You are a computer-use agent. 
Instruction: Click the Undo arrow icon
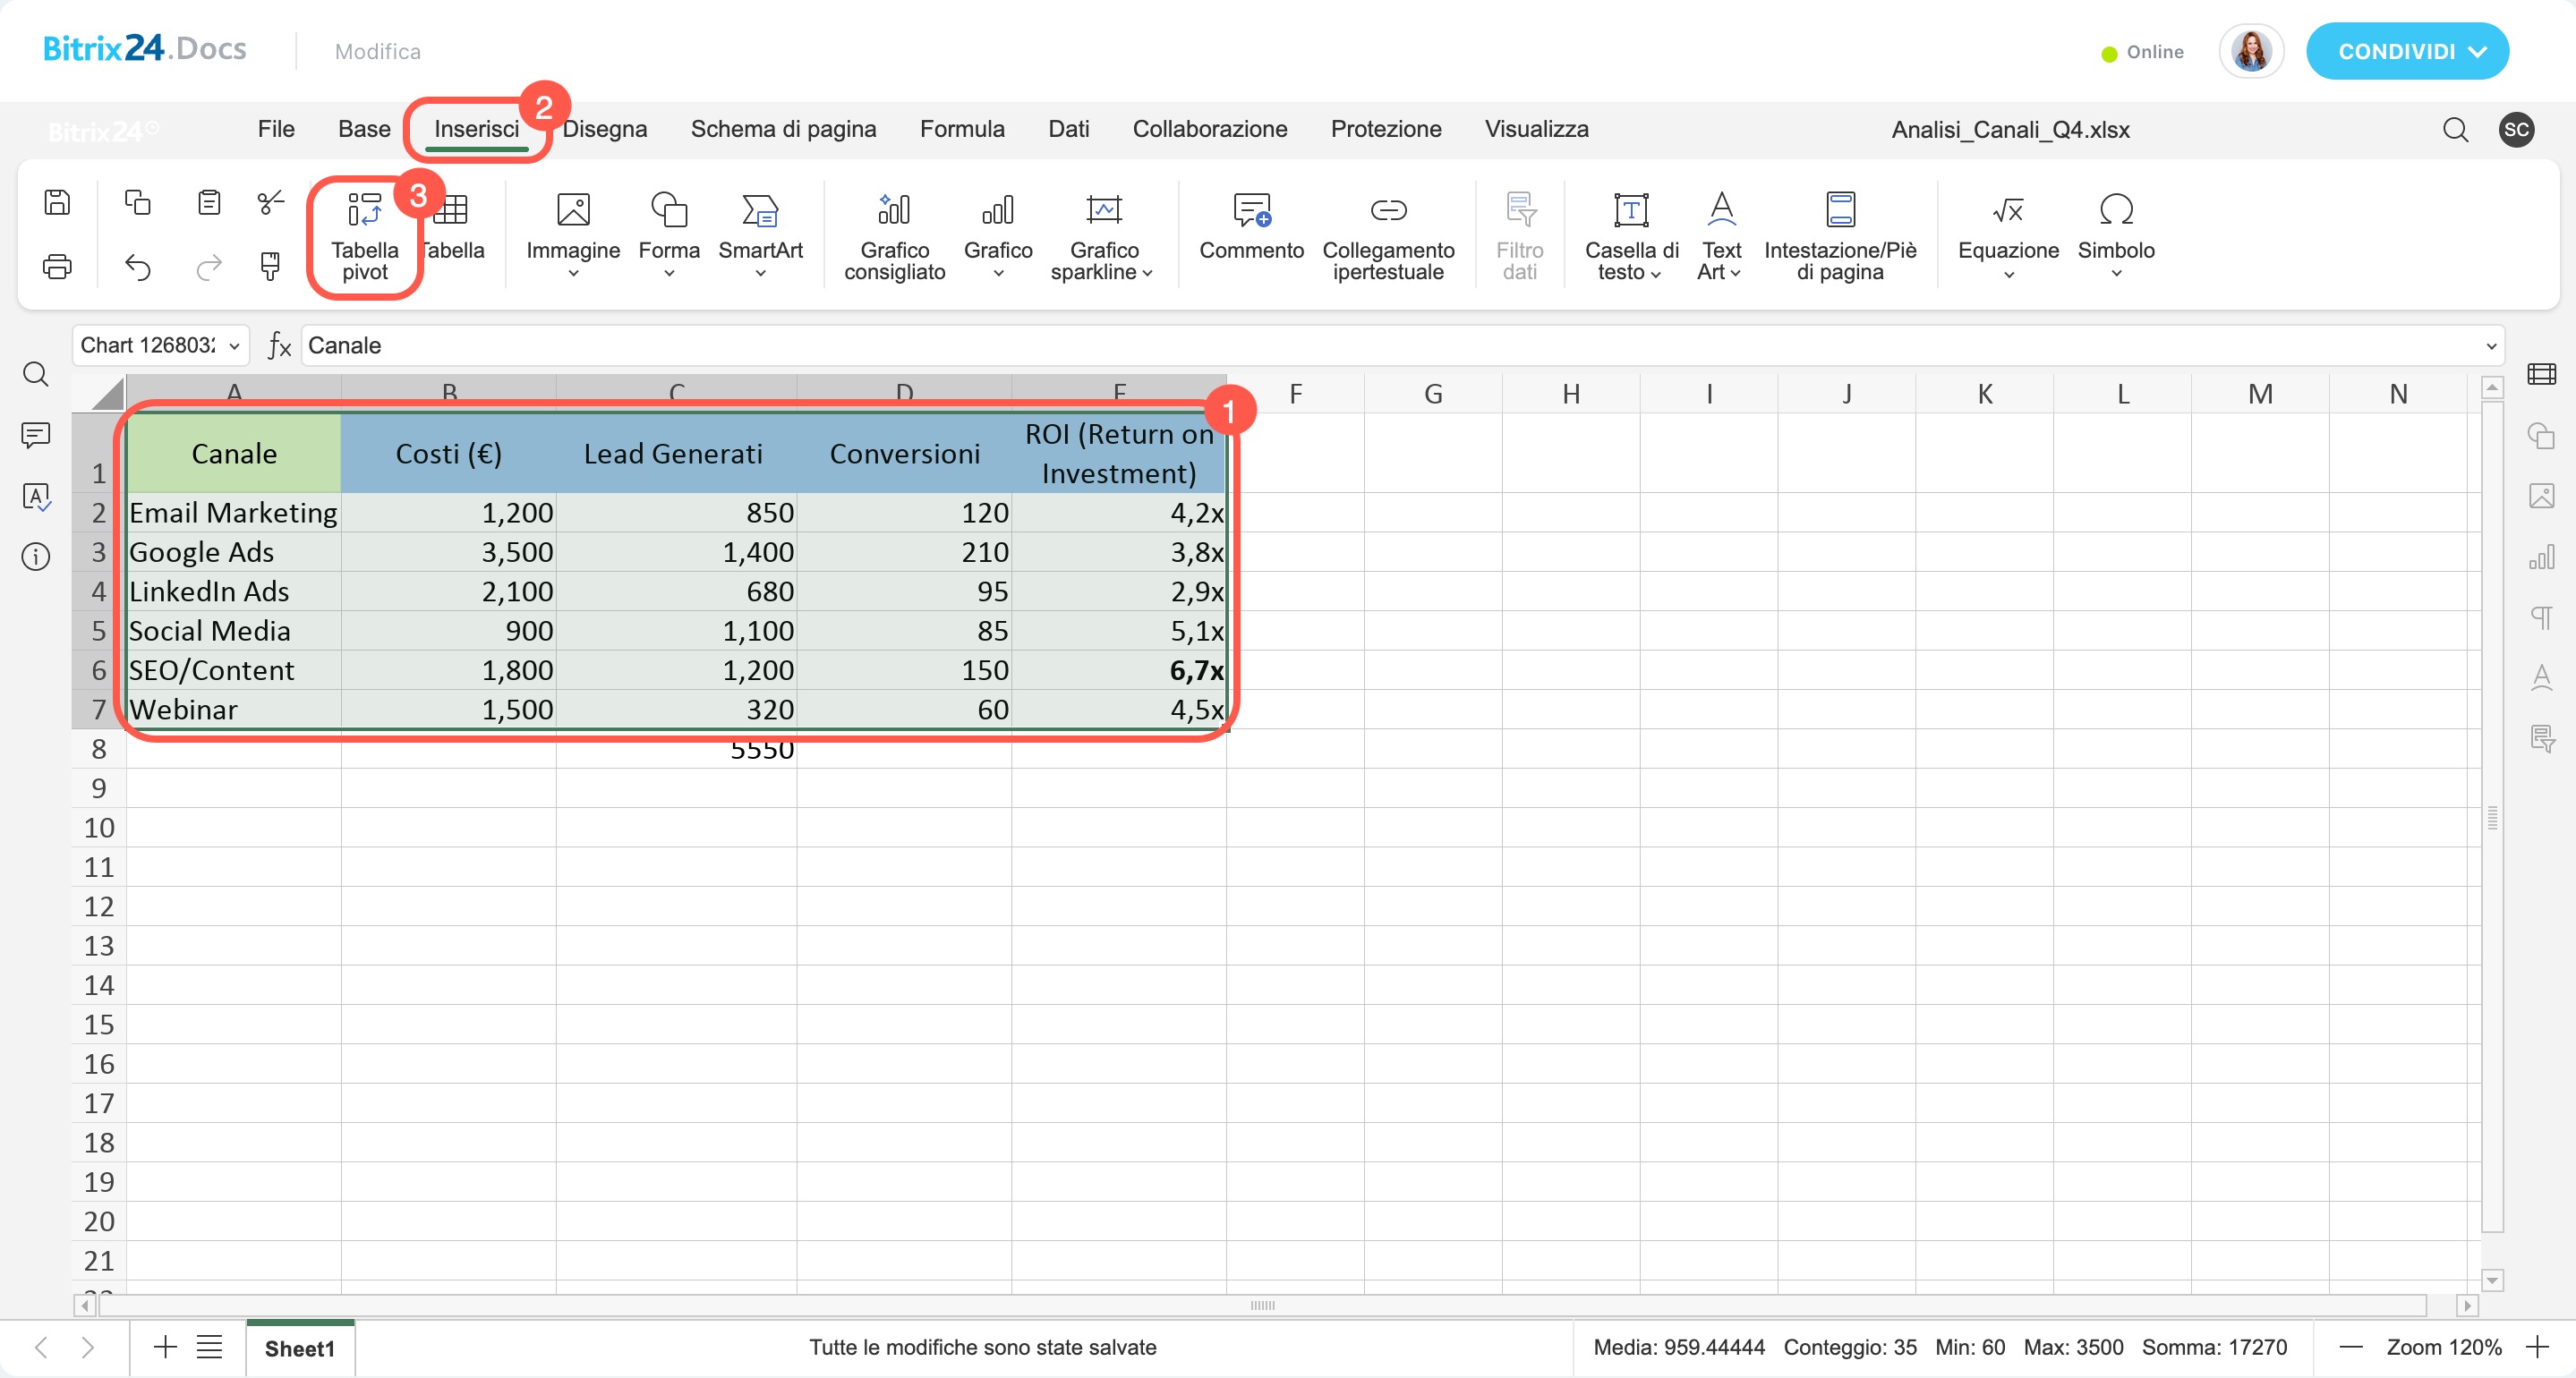138,267
